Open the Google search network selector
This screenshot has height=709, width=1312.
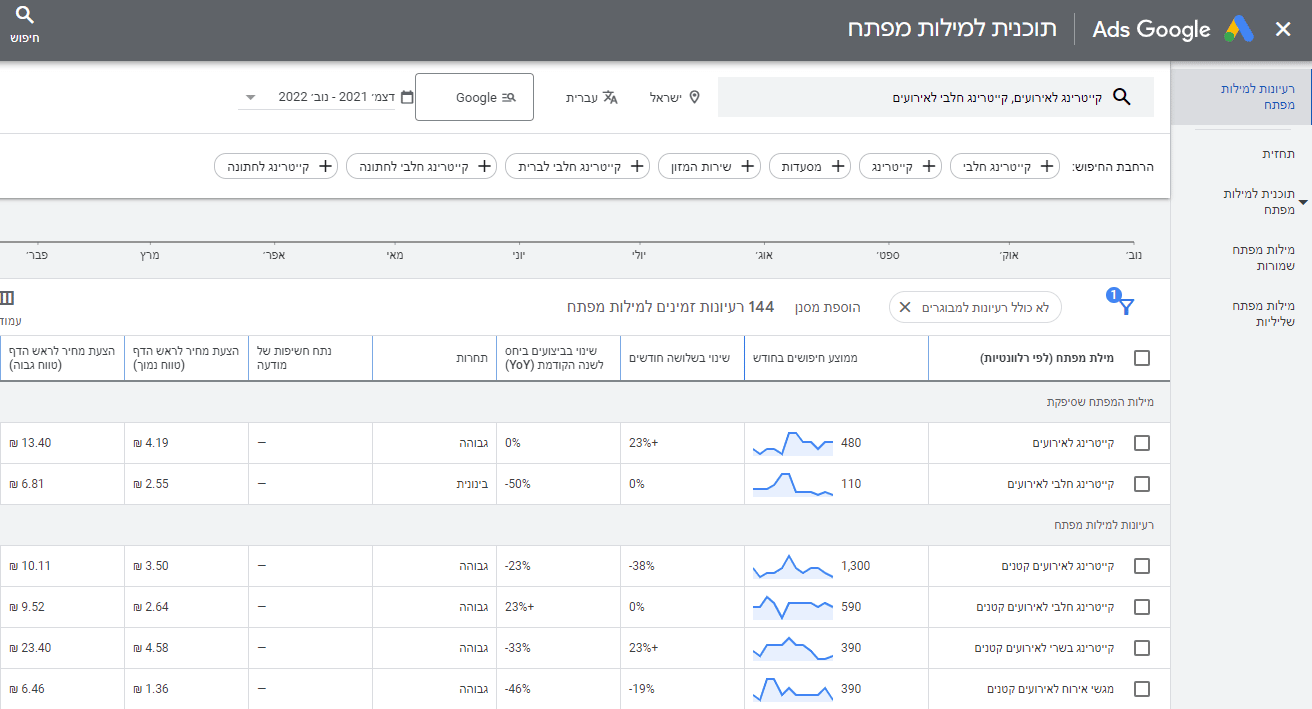point(475,97)
